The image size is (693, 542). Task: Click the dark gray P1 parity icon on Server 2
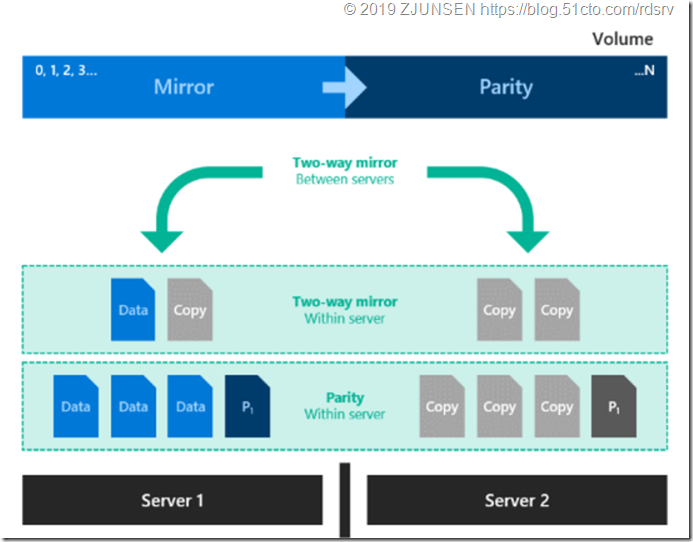(614, 406)
